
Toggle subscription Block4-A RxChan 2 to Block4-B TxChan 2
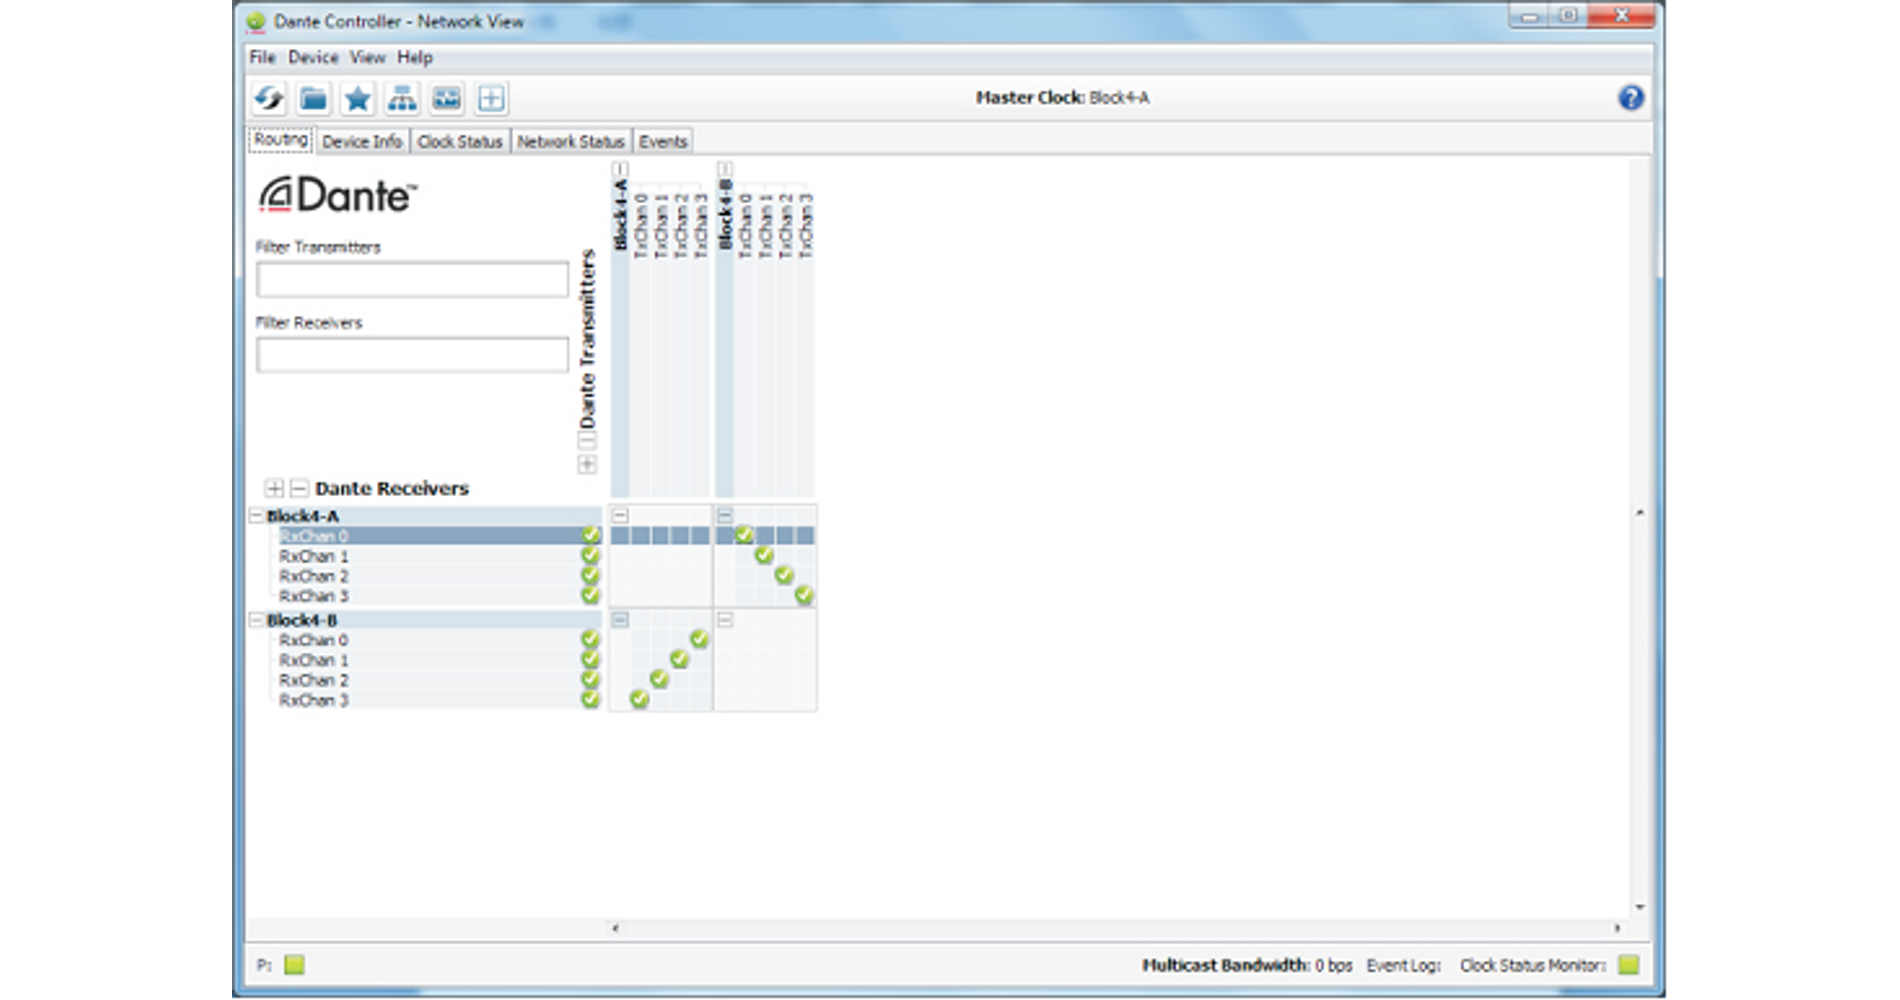tap(784, 576)
